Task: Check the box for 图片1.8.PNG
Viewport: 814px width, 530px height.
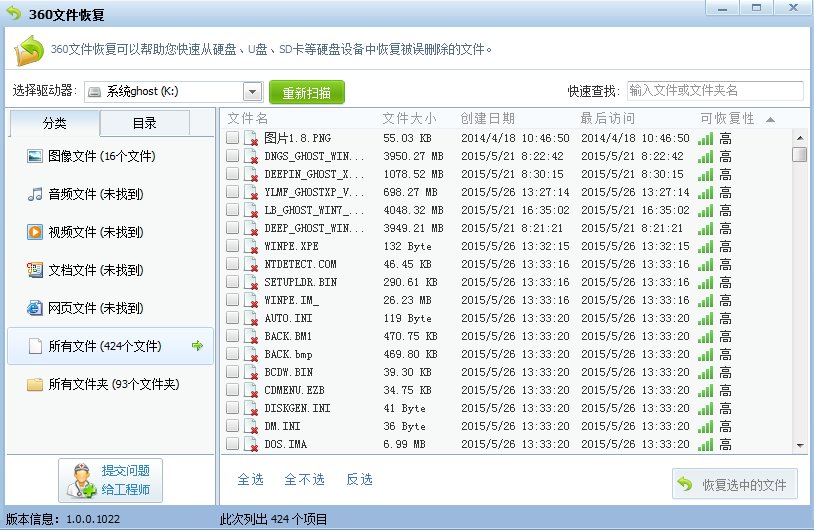Action: [x=233, y=138]
